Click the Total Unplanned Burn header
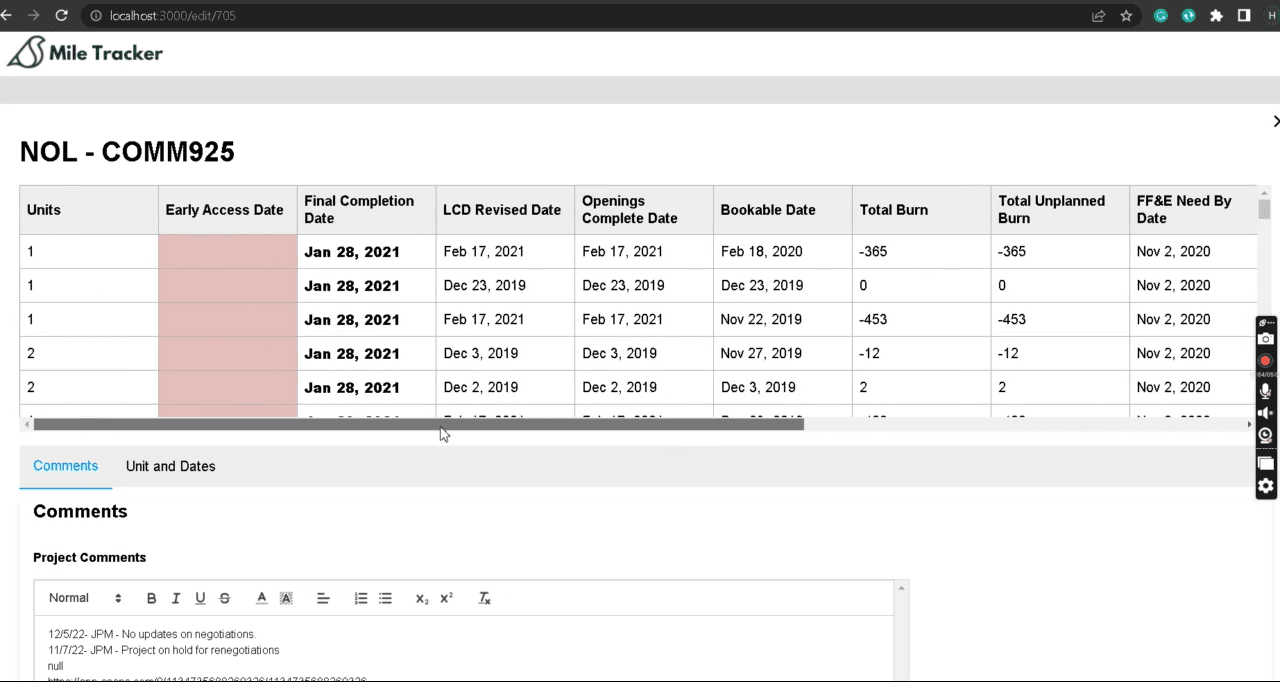This screenshot has height=682, width=1280. point(1060,210)
